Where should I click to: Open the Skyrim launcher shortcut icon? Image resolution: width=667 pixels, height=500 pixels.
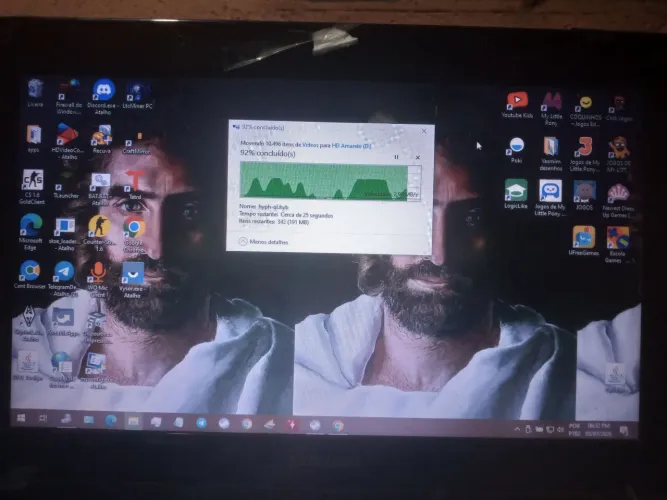point(30,323)
